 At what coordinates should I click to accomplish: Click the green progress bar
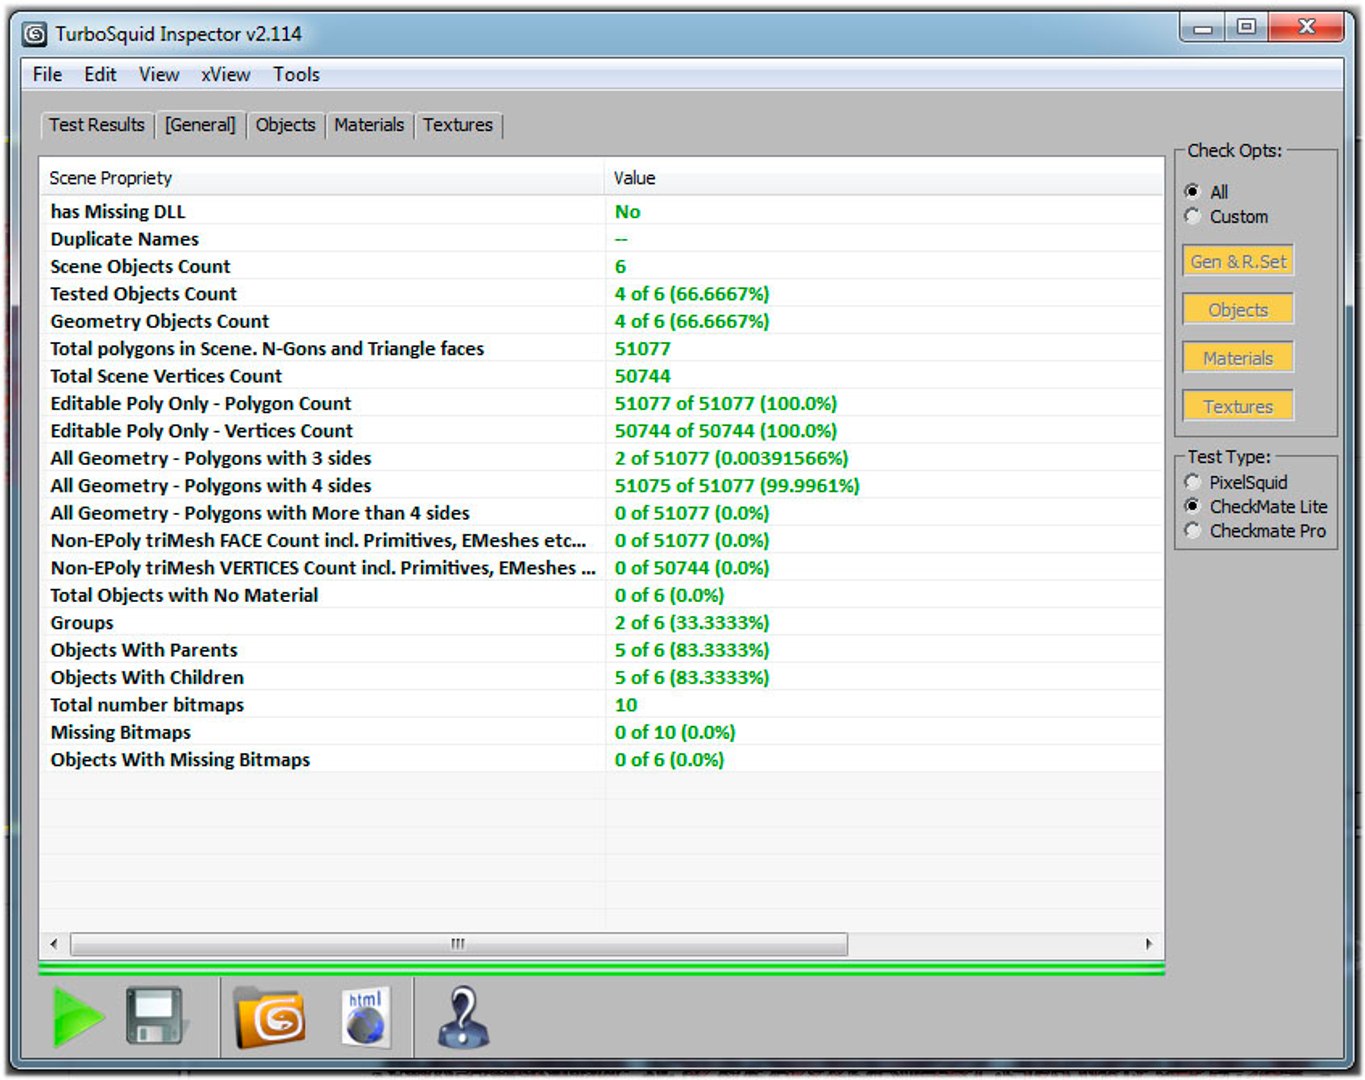(602, 968)
